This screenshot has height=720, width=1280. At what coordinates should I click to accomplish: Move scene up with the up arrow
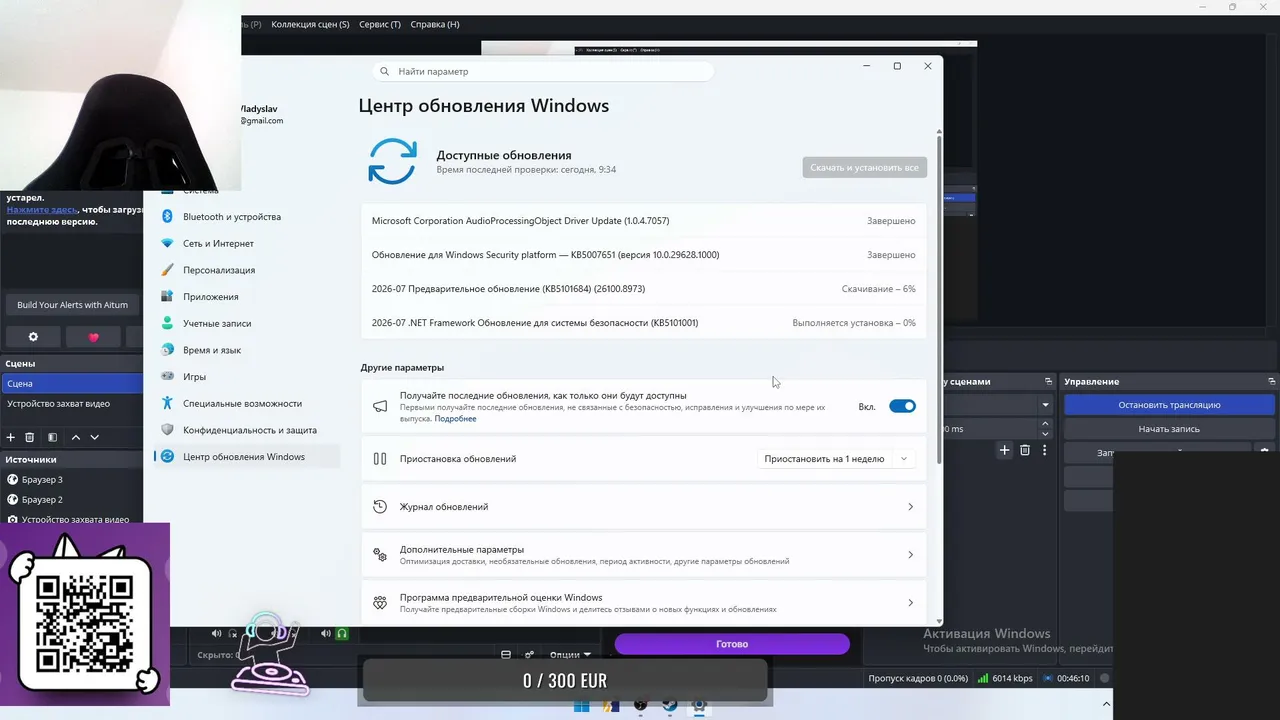coord(75,437)
